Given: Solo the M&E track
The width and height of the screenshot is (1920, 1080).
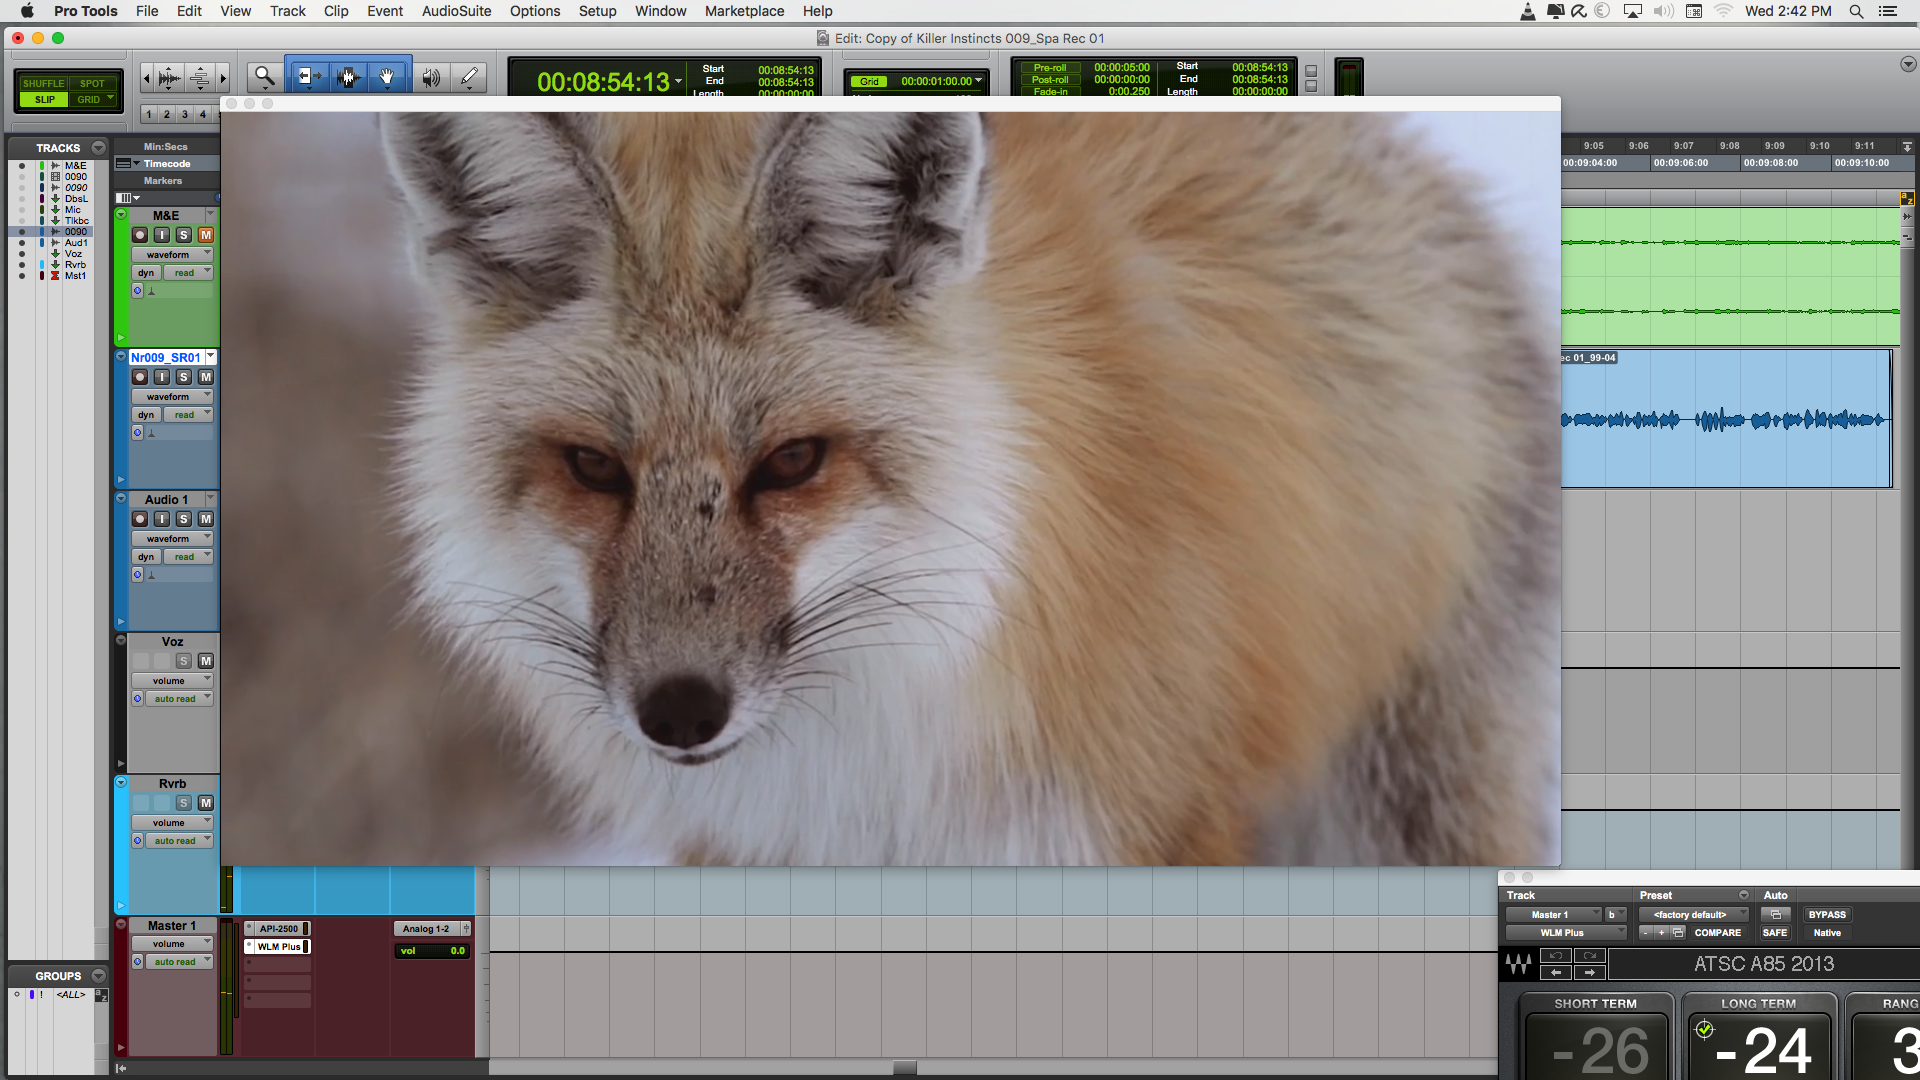Looking at the screenshot, I should tap(184, 235).
